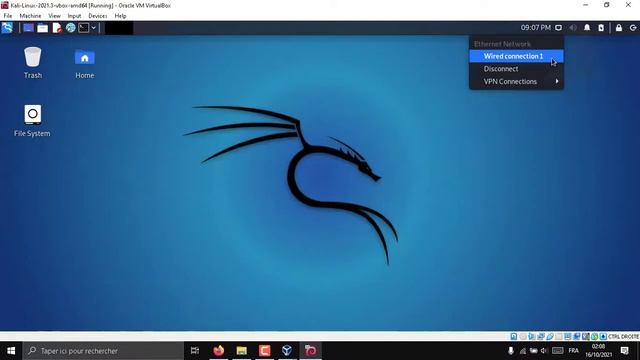
Task: Select the Home folder desktop icon
Action: (x=84, y=64)
